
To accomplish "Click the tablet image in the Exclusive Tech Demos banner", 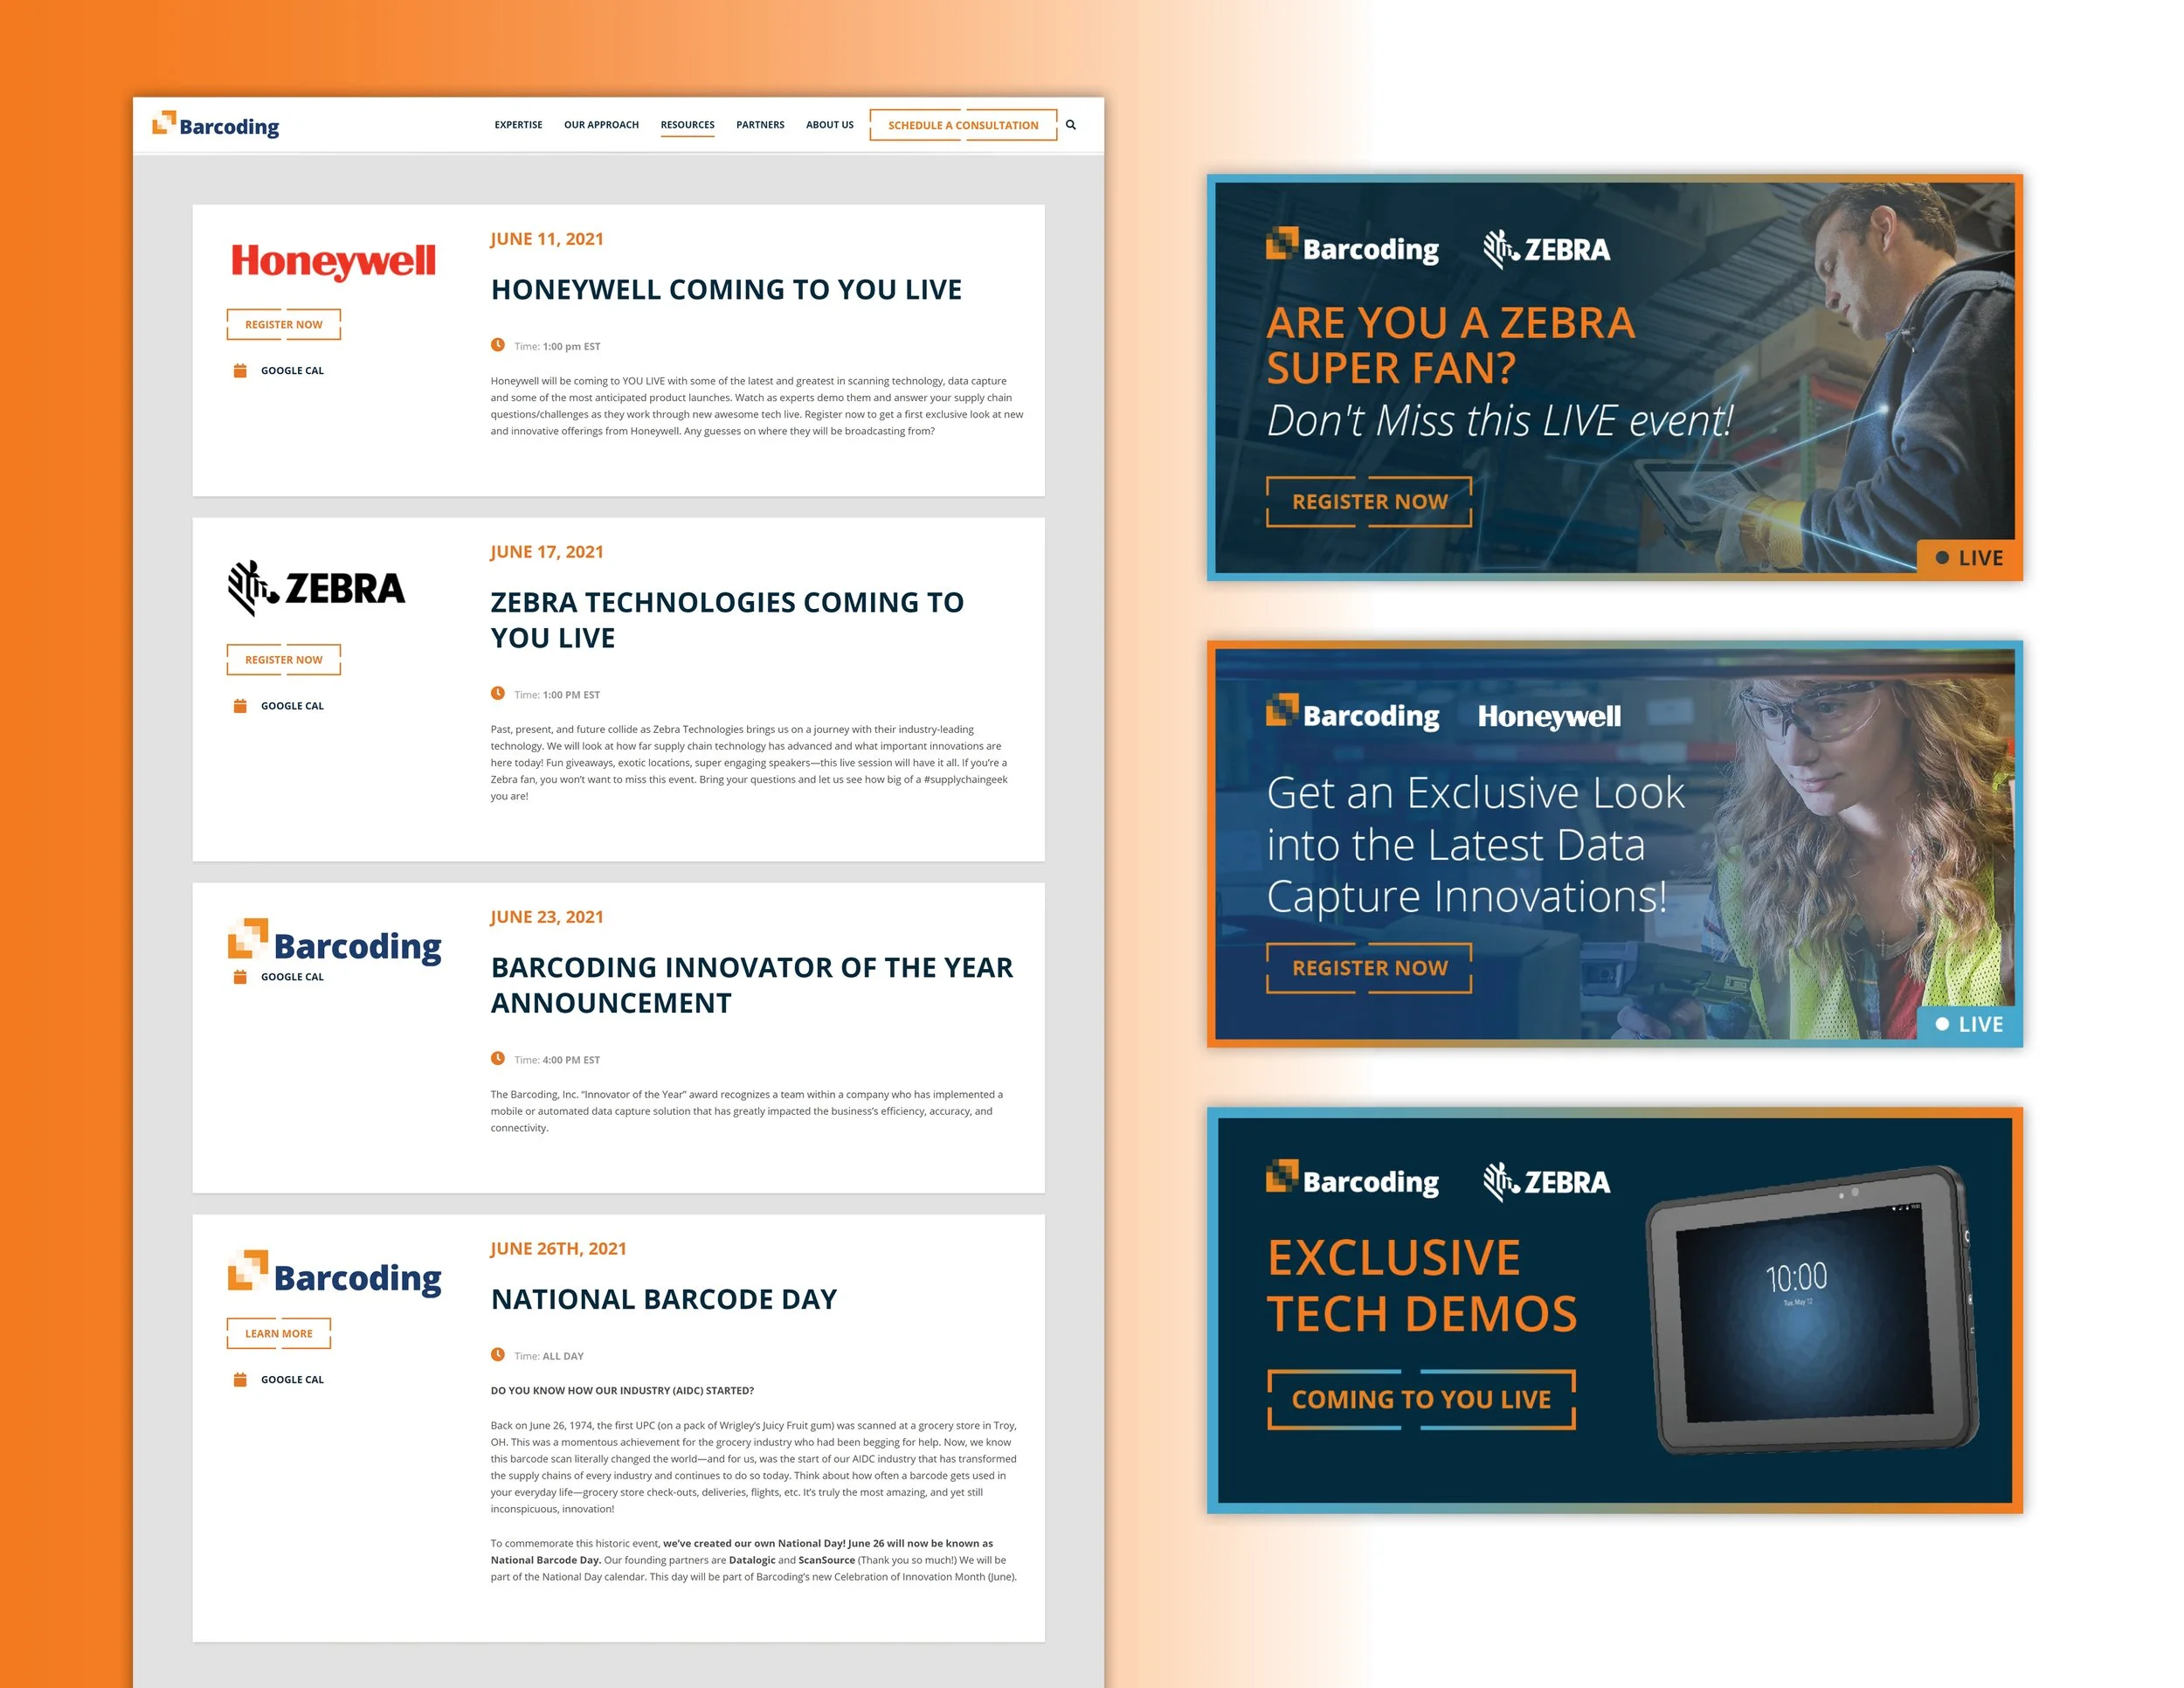I will (1811, 1311).
